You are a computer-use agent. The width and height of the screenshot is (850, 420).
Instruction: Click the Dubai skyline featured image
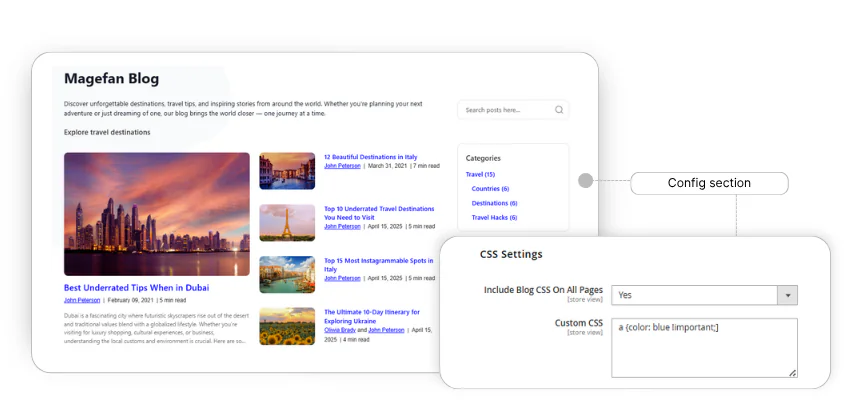(x=157, y=214)
